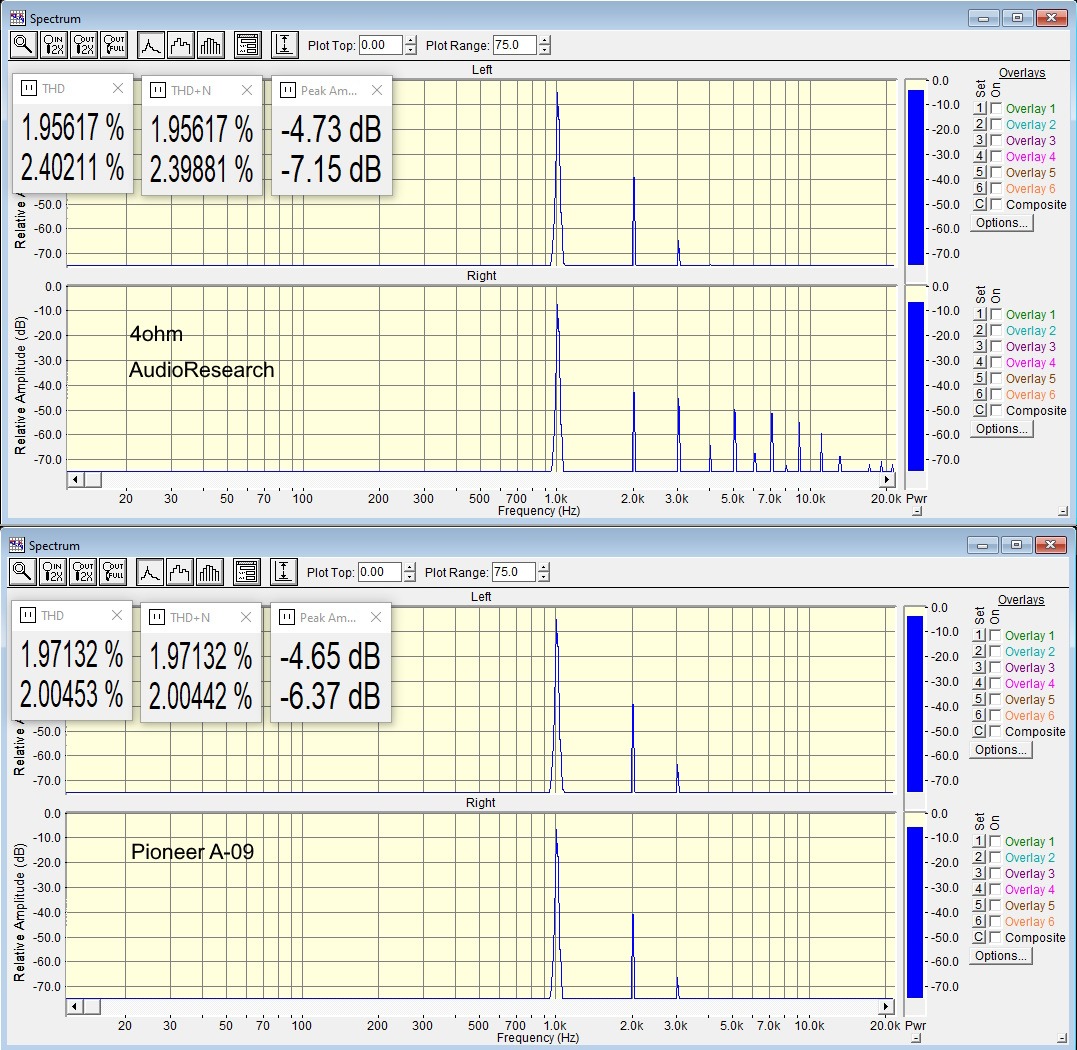
Task: Pause the THD+N meter in bottom window
Action: tap(157, 617)
